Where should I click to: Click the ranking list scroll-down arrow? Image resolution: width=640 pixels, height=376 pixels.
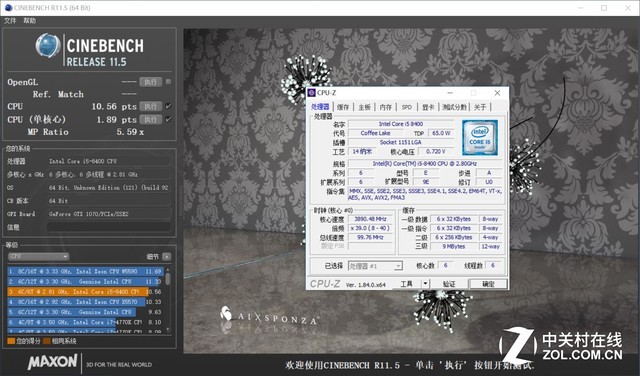pyautogui.click(x=168, y=330)
